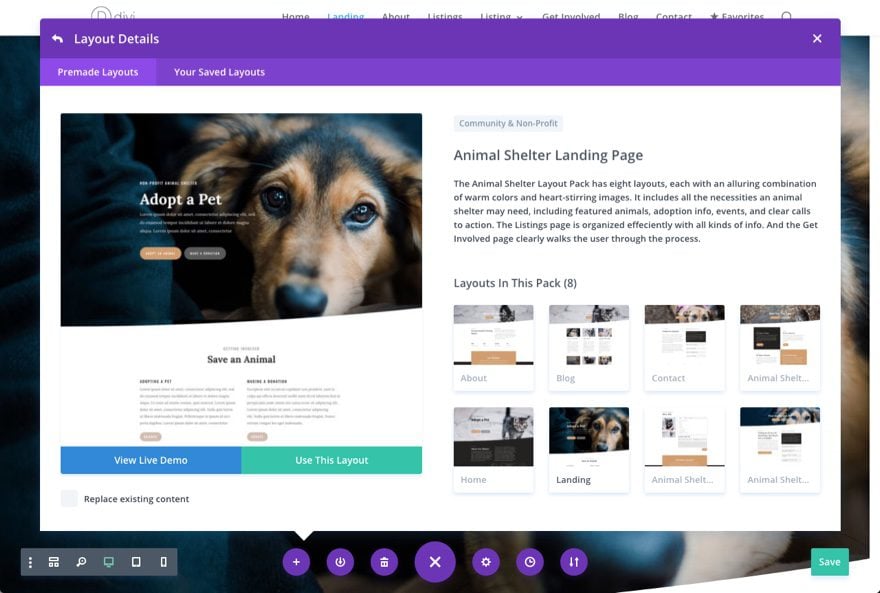Image resolution: width=880 pixels, height=593 pixels.
Task: Click the back arrow beside Layout Details
Action: pyautogui.click(x=57, y=39)
